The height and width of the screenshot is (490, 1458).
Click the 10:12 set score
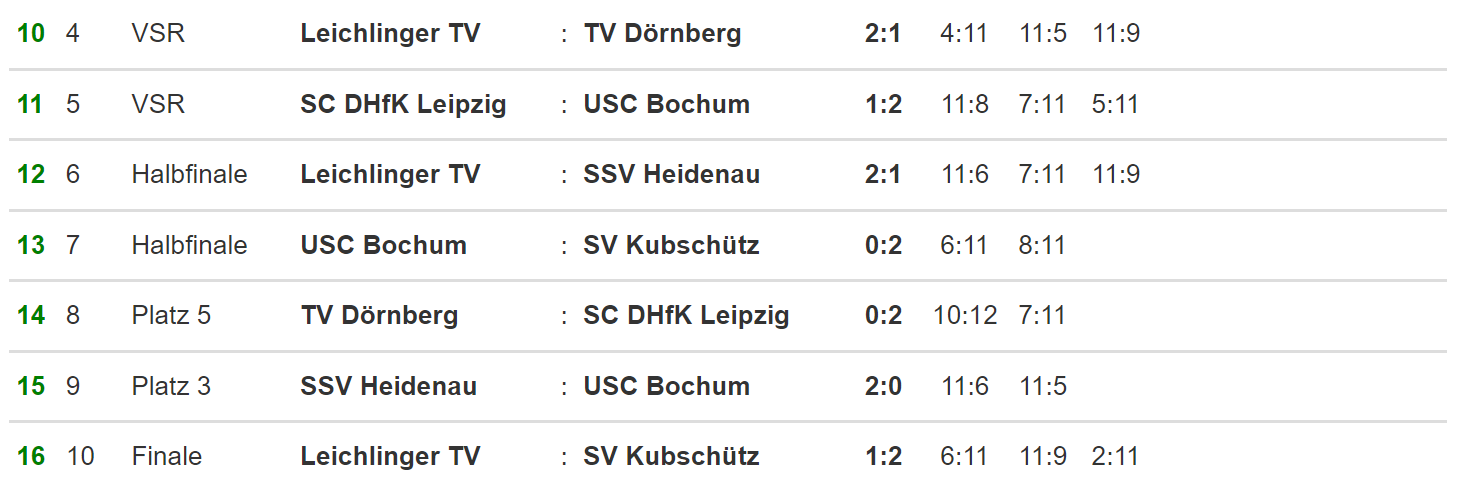965,315
